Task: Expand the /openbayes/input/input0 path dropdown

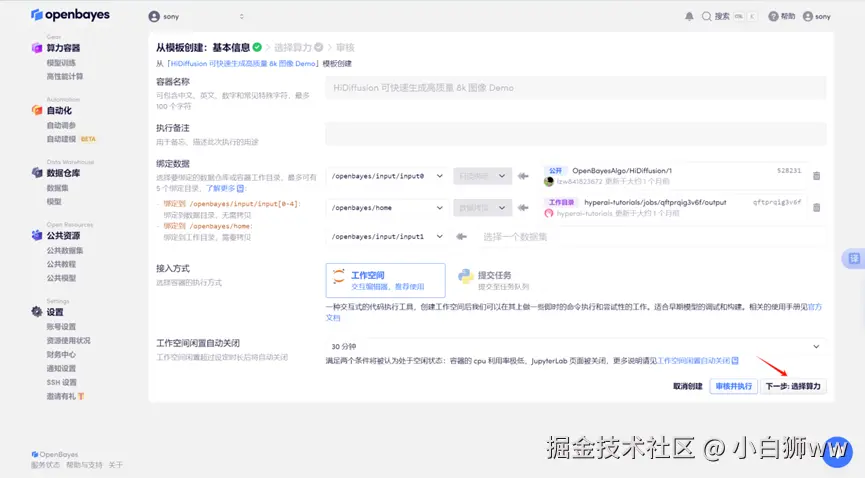Action: pos(387,176)
